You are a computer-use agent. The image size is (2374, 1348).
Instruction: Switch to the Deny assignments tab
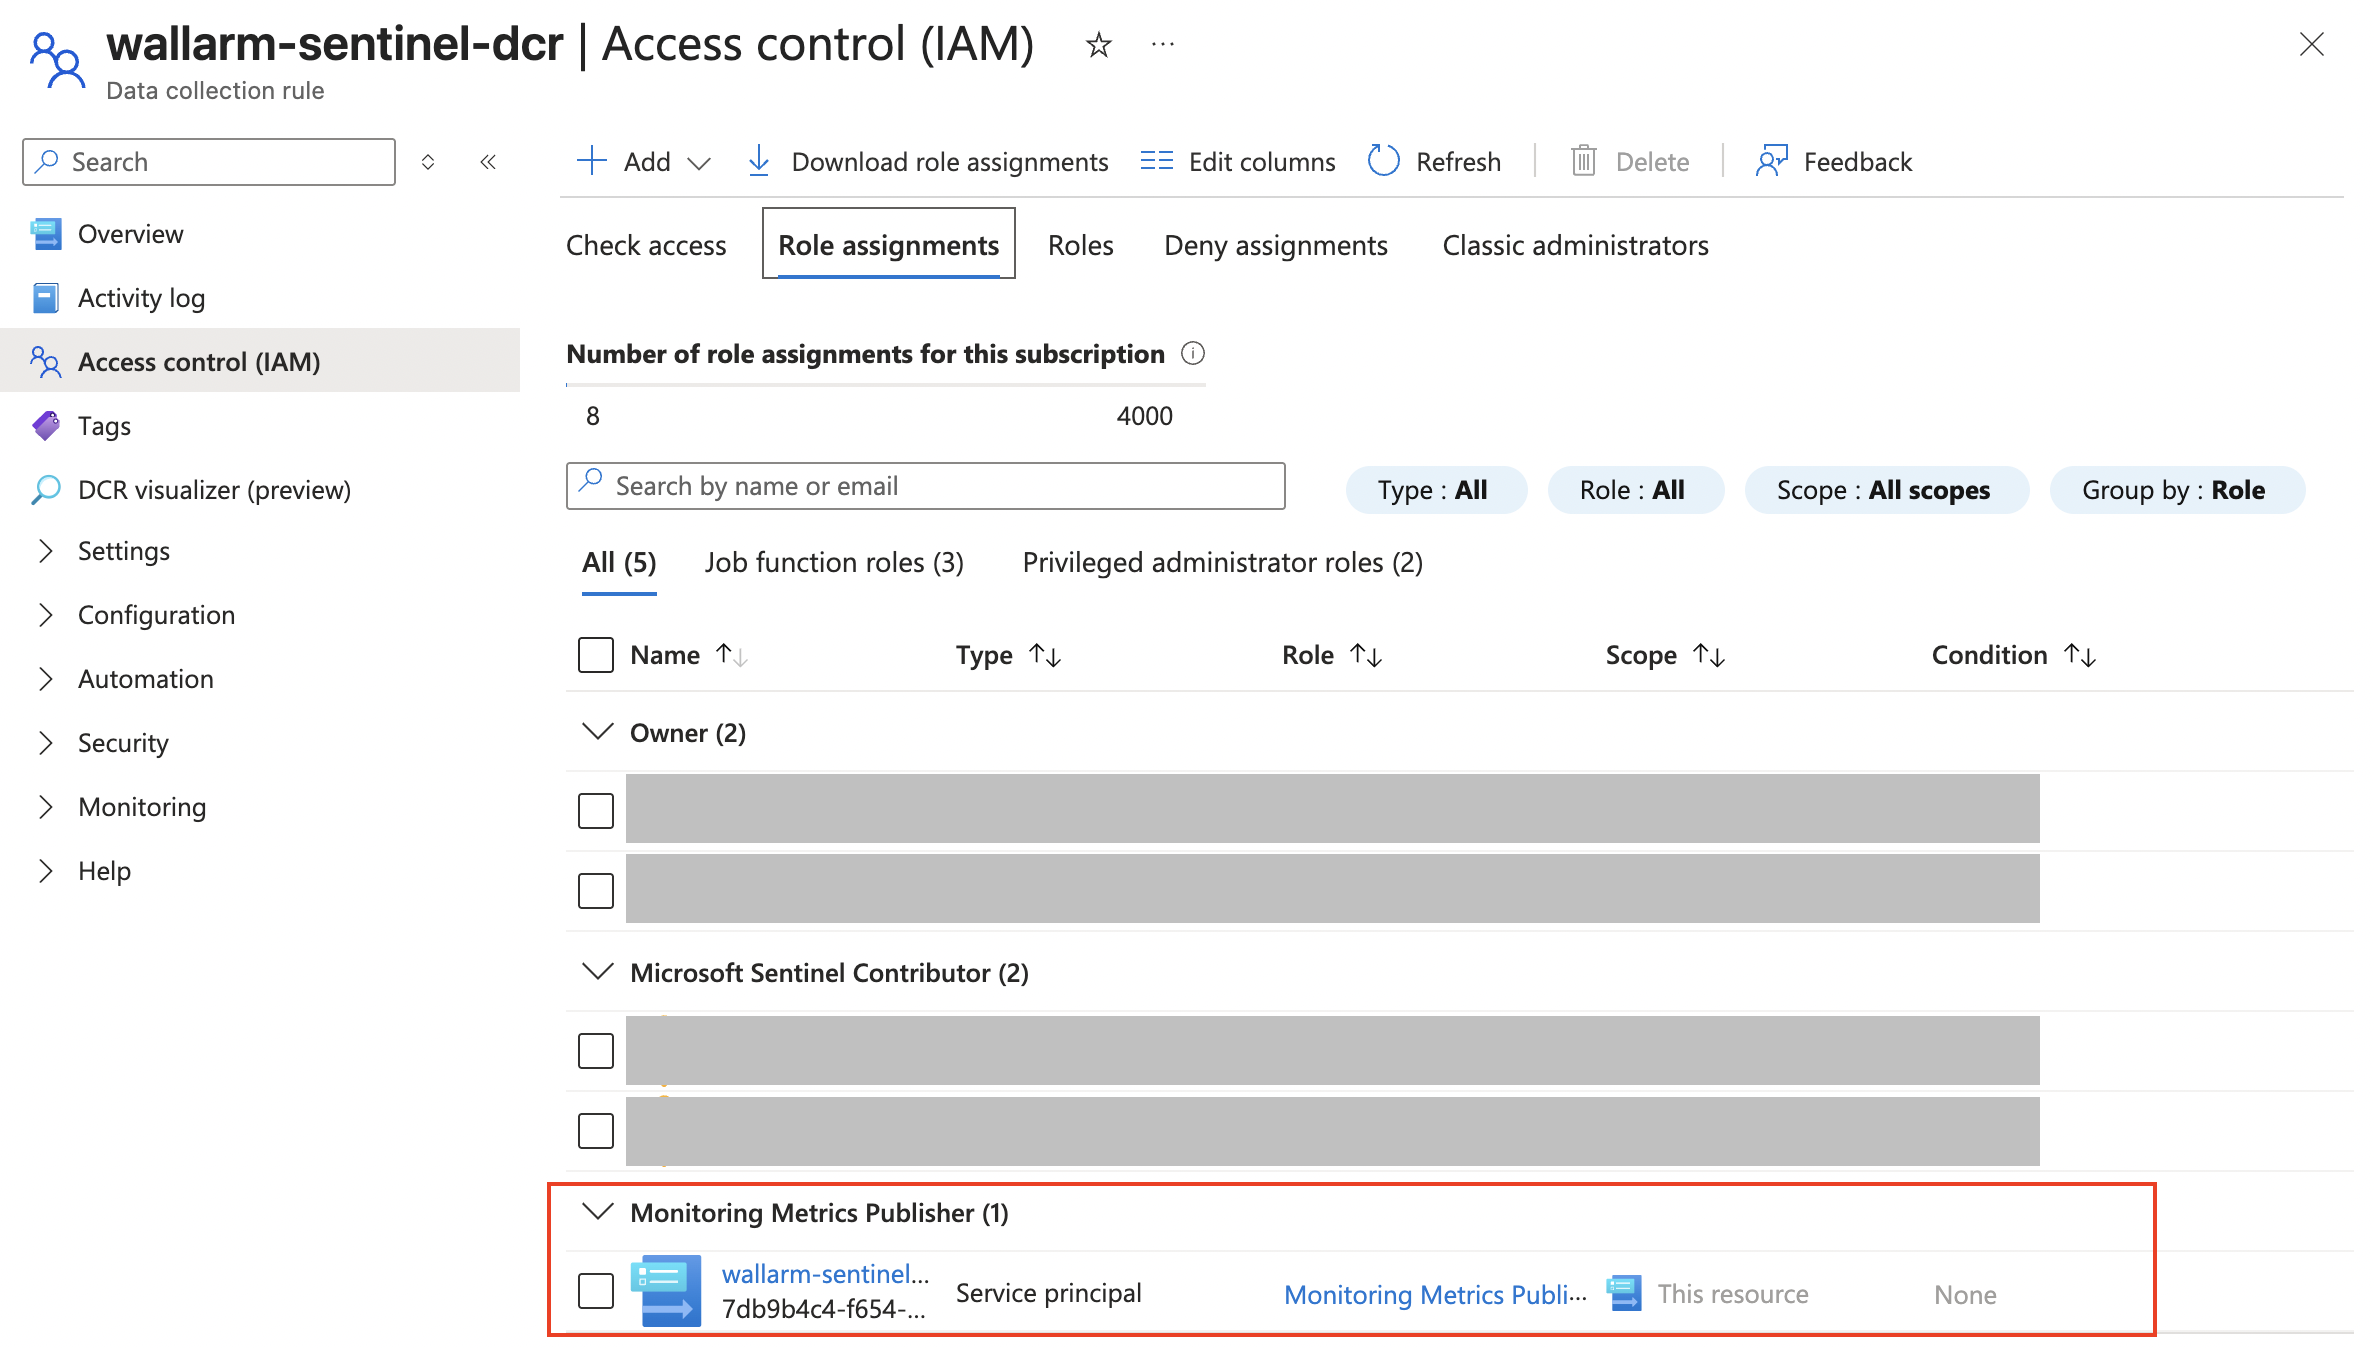pos(1275,245)
